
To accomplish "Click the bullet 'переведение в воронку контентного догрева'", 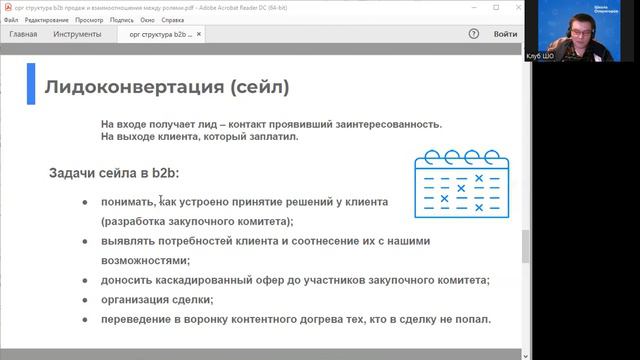I will tap(296, 319).
